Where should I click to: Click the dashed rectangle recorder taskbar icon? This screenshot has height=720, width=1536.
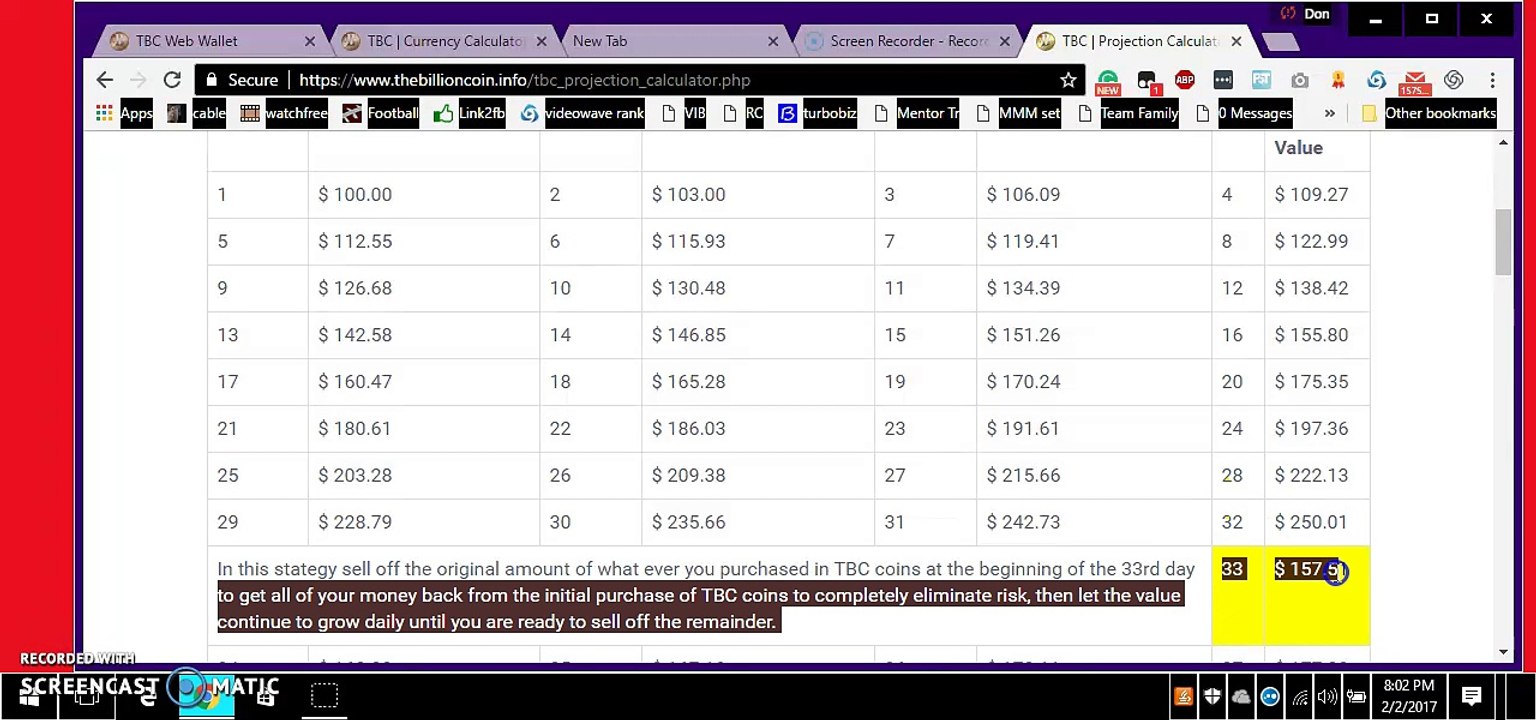(324, 696)
